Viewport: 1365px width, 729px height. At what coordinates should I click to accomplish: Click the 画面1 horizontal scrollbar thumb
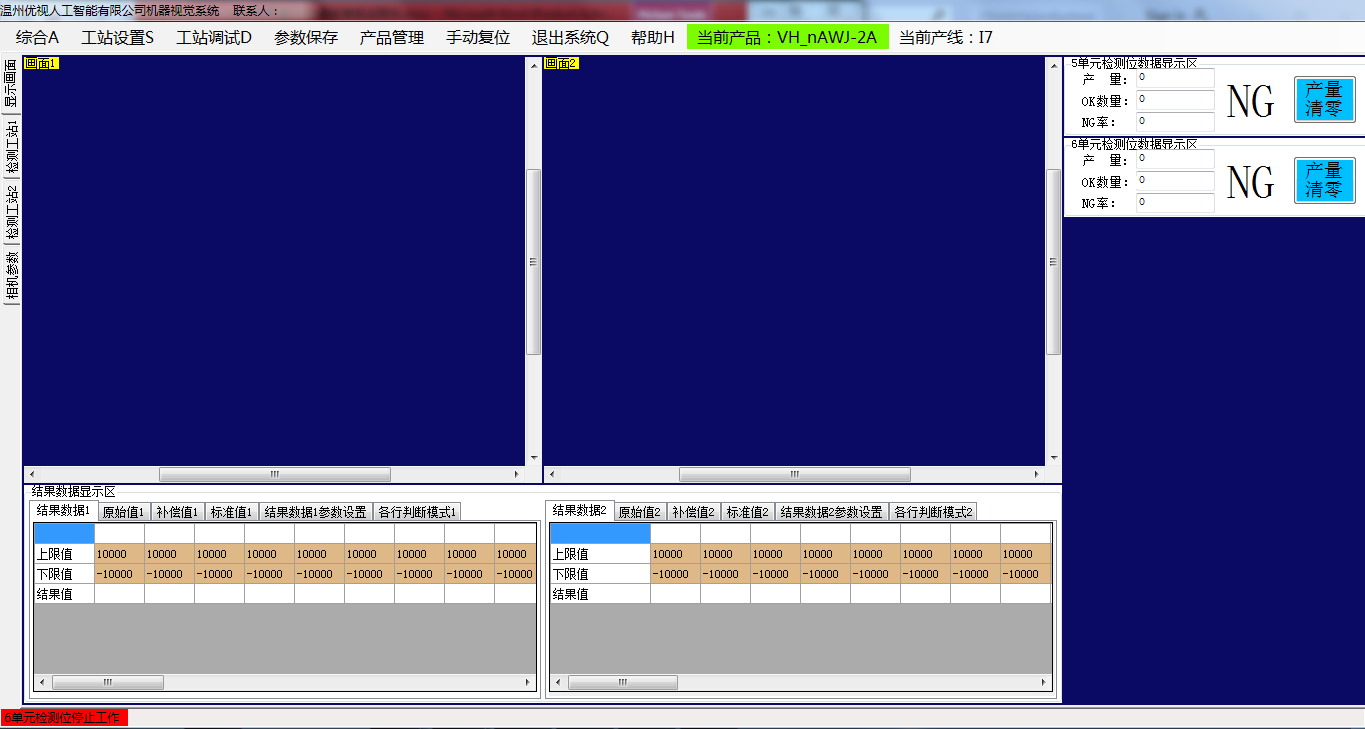(x=275, y=475)
